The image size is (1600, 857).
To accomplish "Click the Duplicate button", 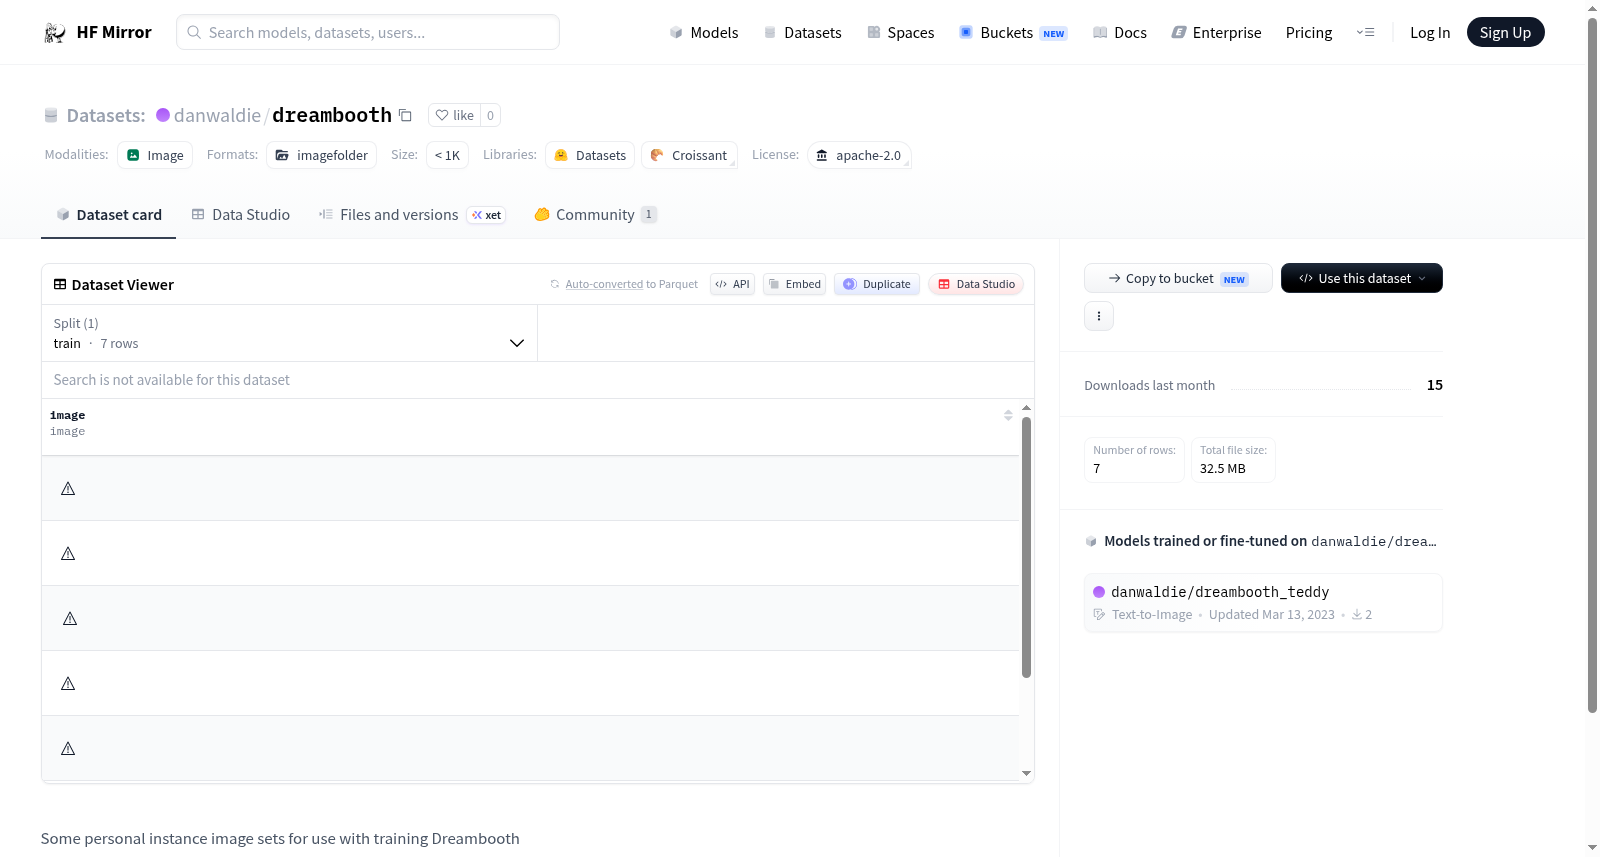I will tap(877, 284).
